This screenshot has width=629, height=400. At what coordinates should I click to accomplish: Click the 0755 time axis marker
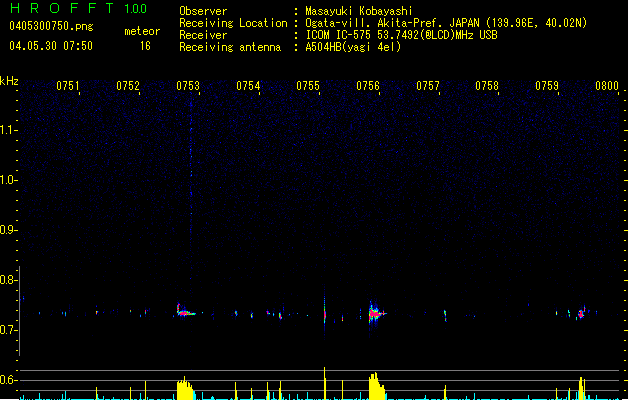tap(308, 86)
